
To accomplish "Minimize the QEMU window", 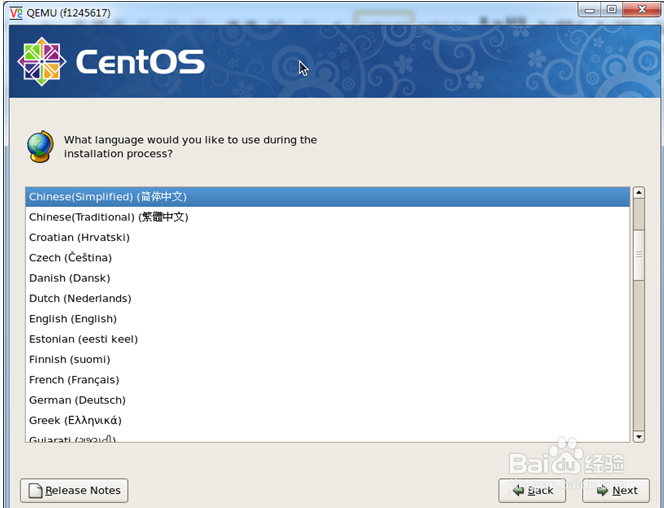I will tap(589, 10).
